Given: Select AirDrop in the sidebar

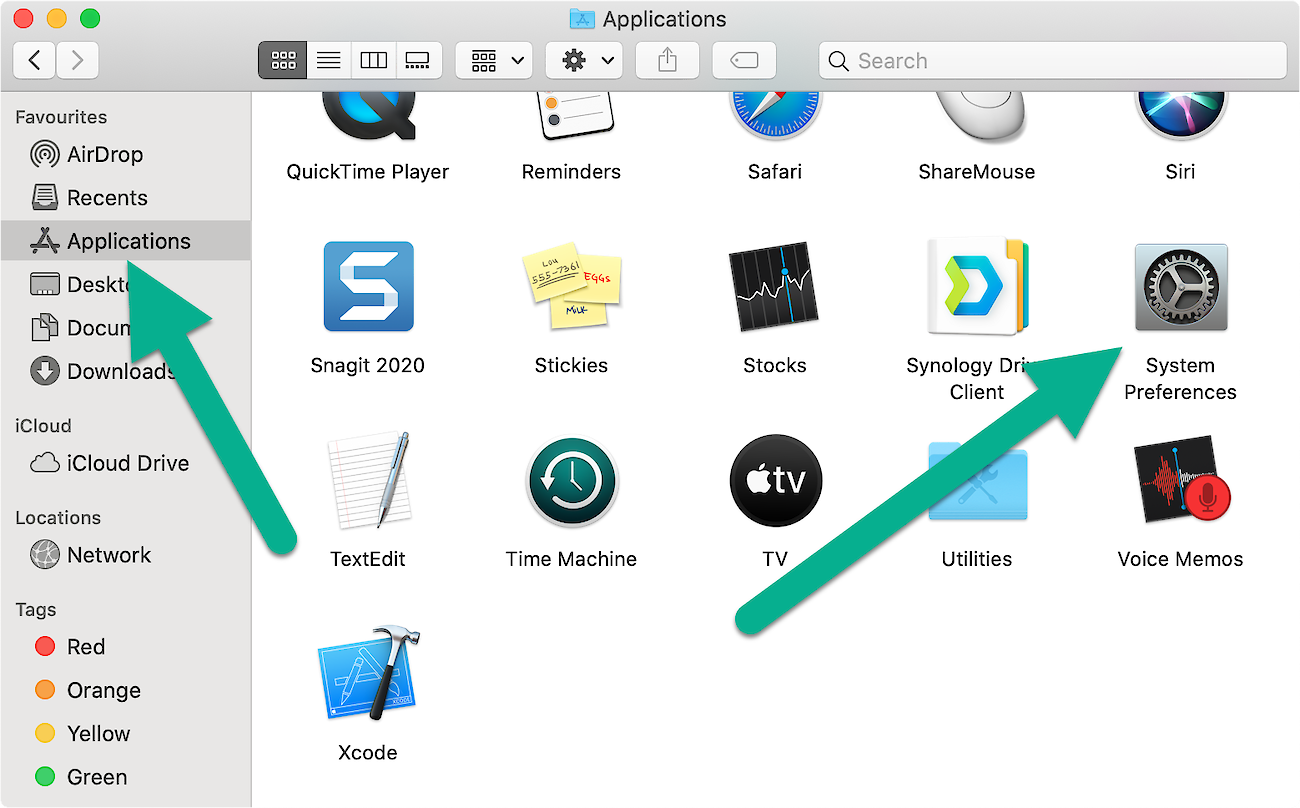Looking at the screenshot, I should pos(104,155).
